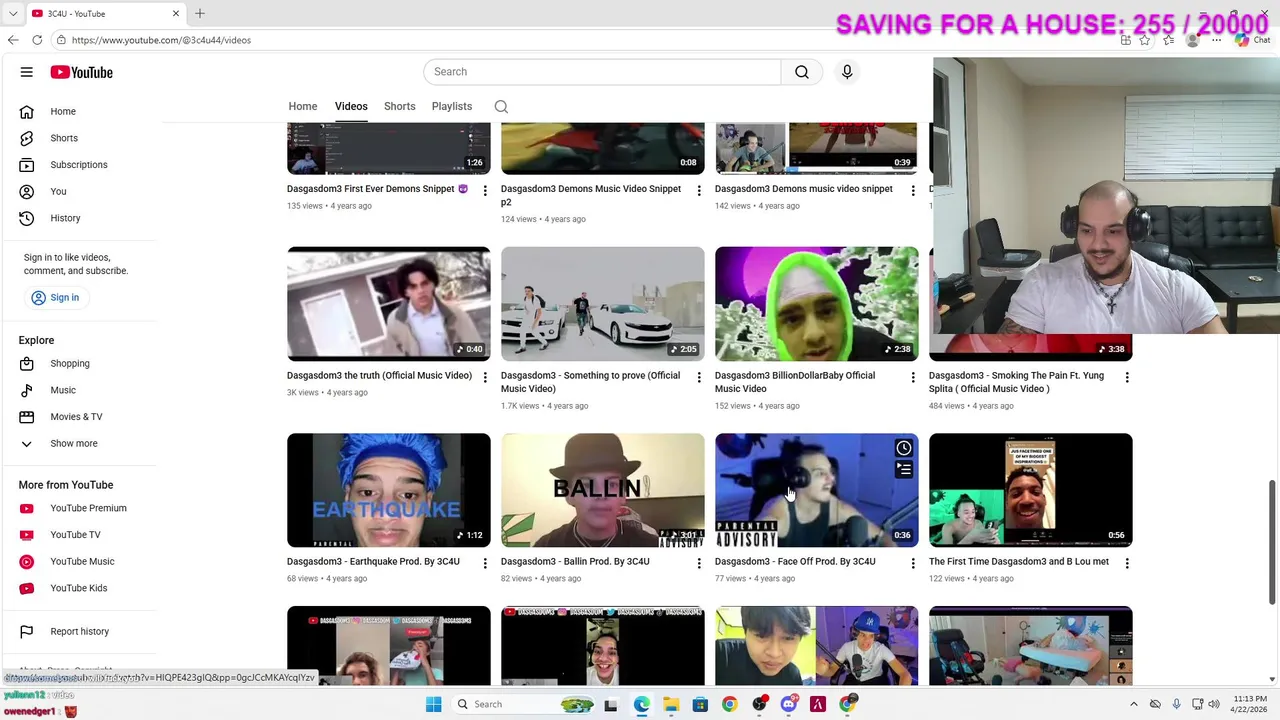
Task: Open File Explorer from the taskbar
Action: (x=671, y=704)
